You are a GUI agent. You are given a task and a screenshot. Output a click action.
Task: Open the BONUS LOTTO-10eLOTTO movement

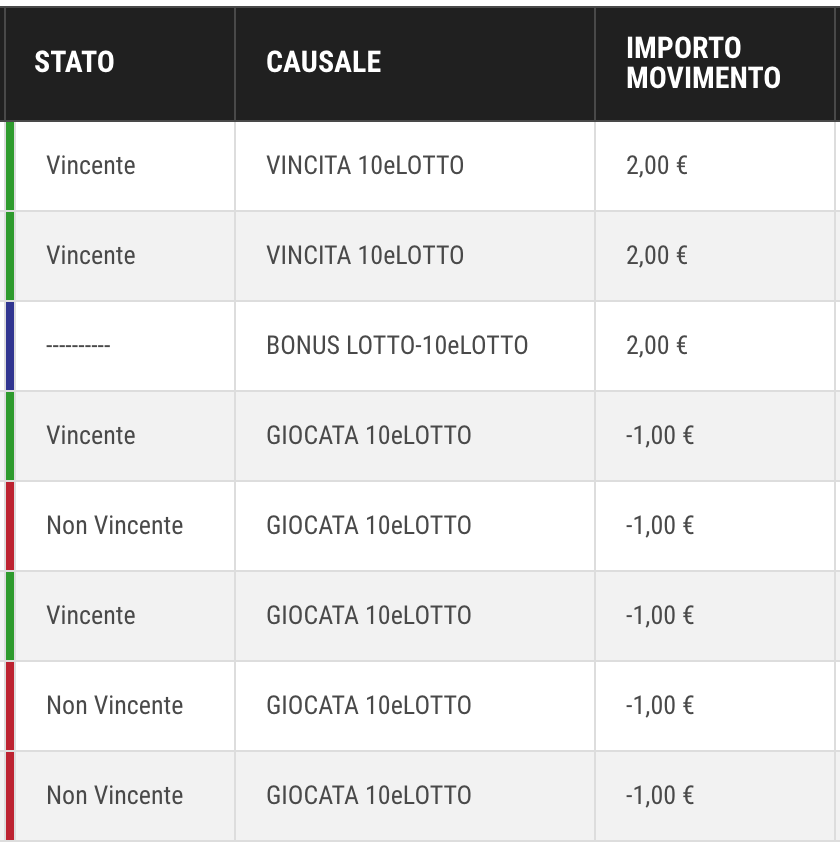click(x=397, y=346)
